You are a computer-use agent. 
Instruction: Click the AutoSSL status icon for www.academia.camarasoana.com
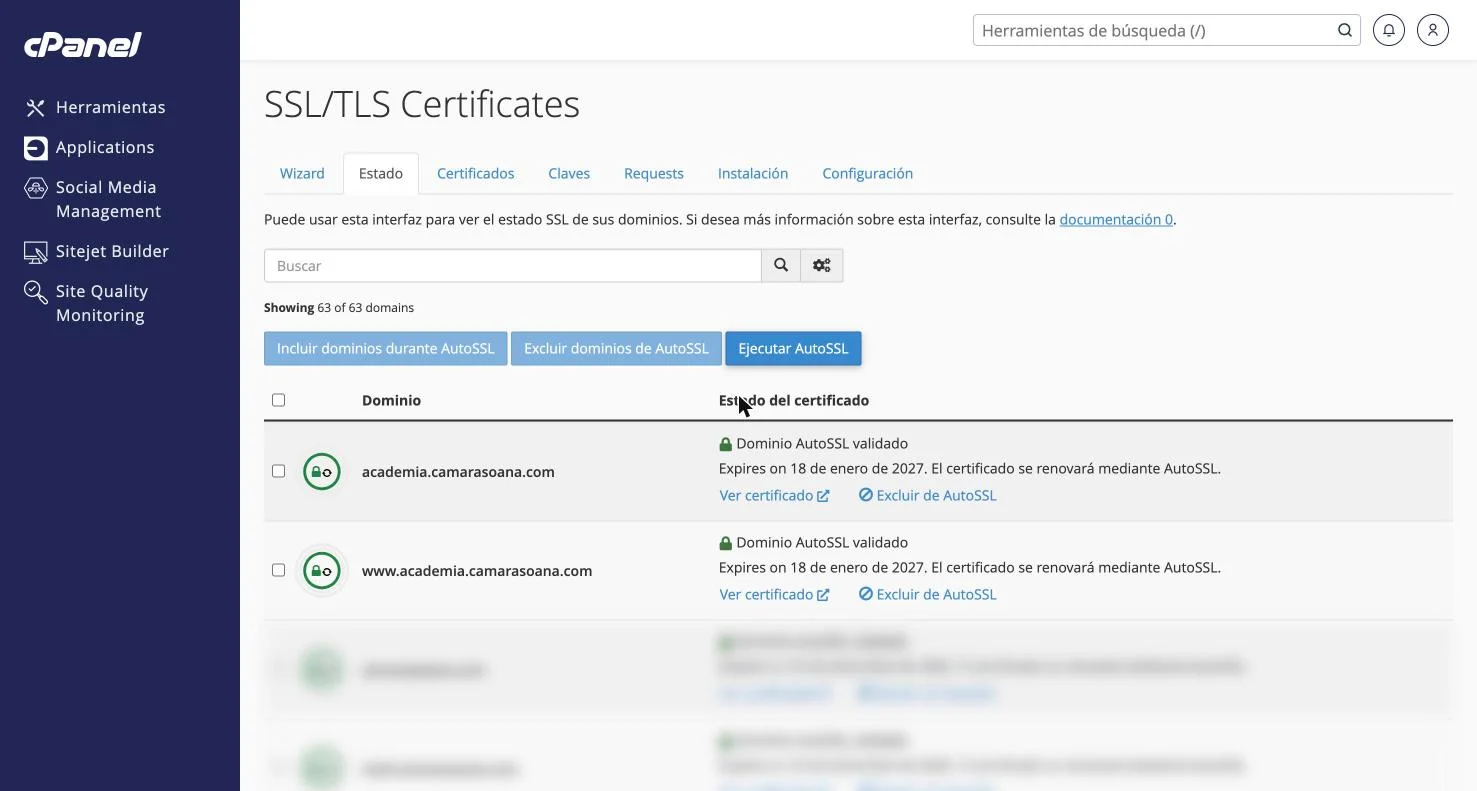pyautogui.click(x=322, y=571)
